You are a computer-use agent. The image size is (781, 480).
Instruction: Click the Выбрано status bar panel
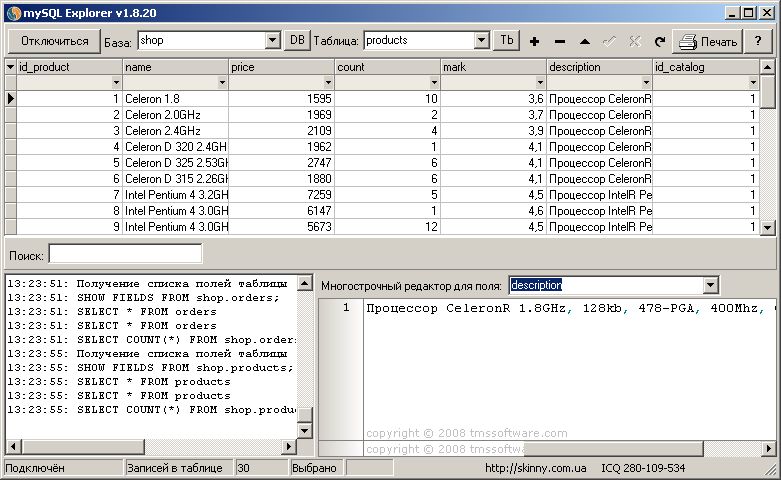click(x=317, y=468)
